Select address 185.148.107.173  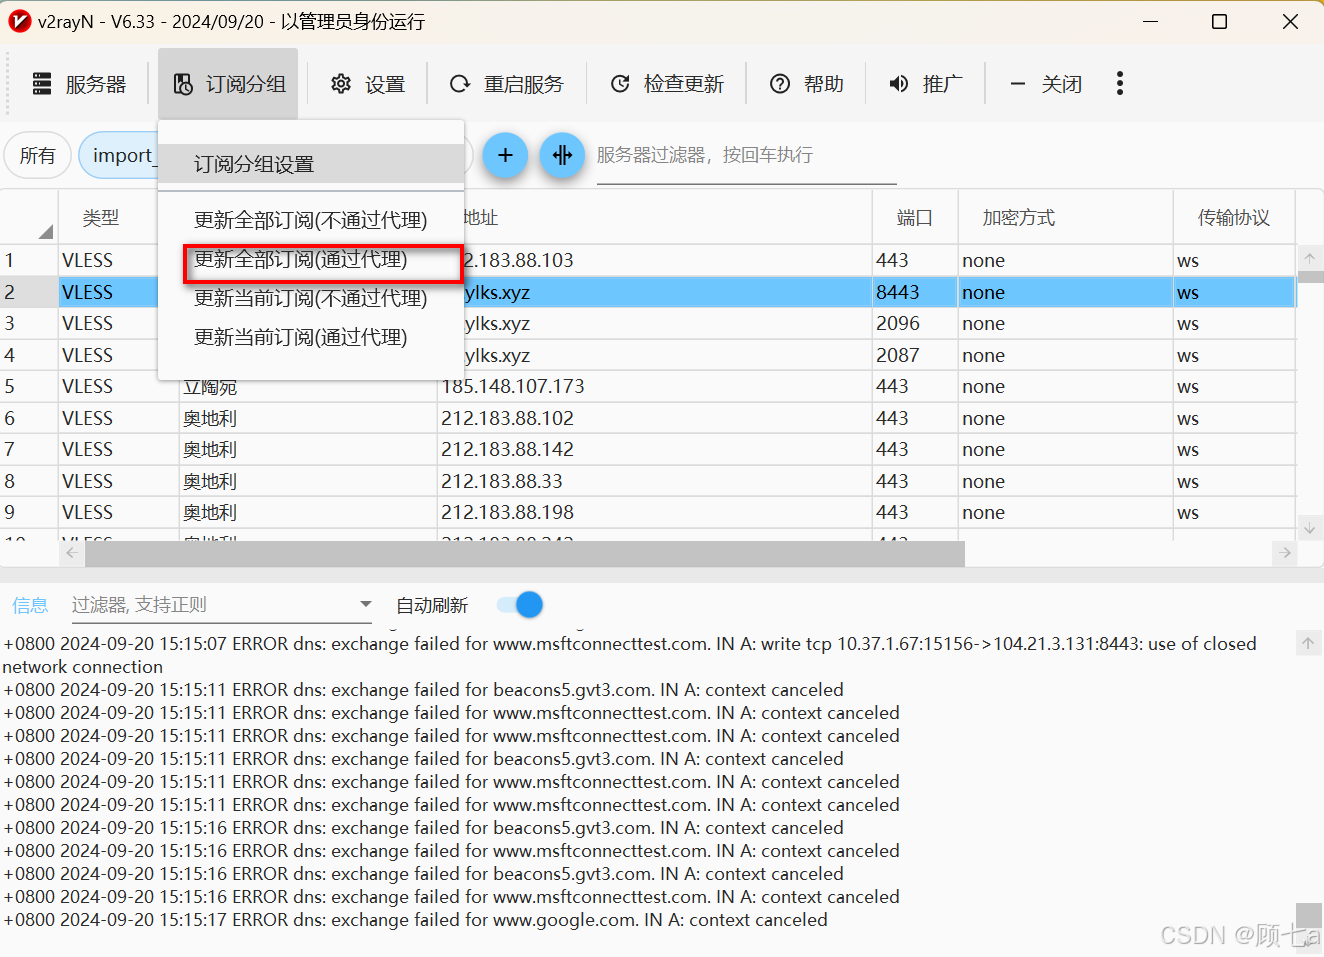tap(513, 386)
